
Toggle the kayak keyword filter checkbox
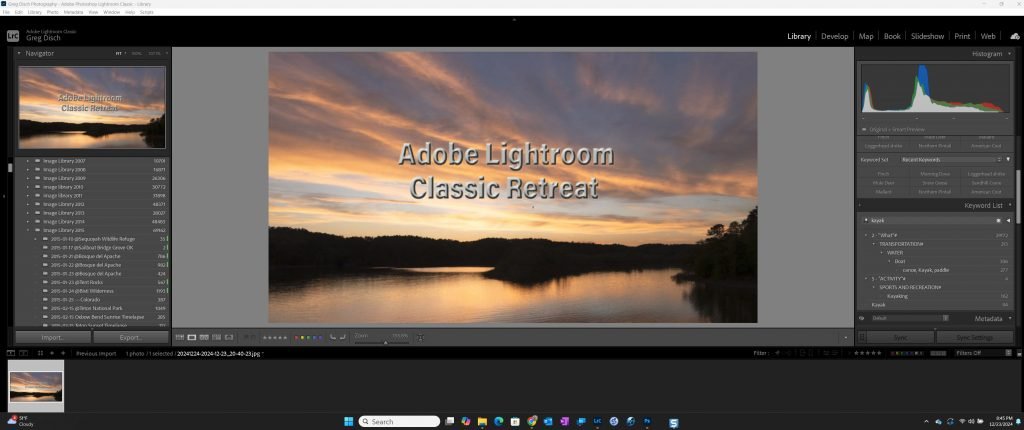999,220
